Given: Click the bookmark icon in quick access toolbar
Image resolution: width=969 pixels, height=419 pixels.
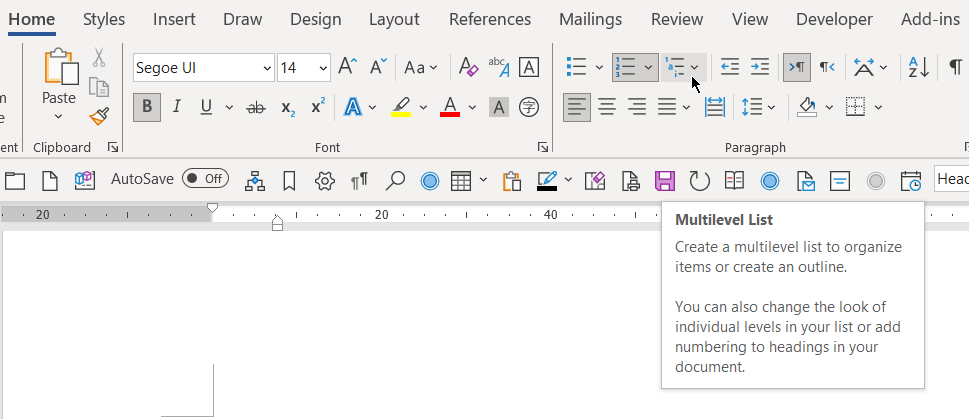Looking at the screenshot, I should 289,180.
